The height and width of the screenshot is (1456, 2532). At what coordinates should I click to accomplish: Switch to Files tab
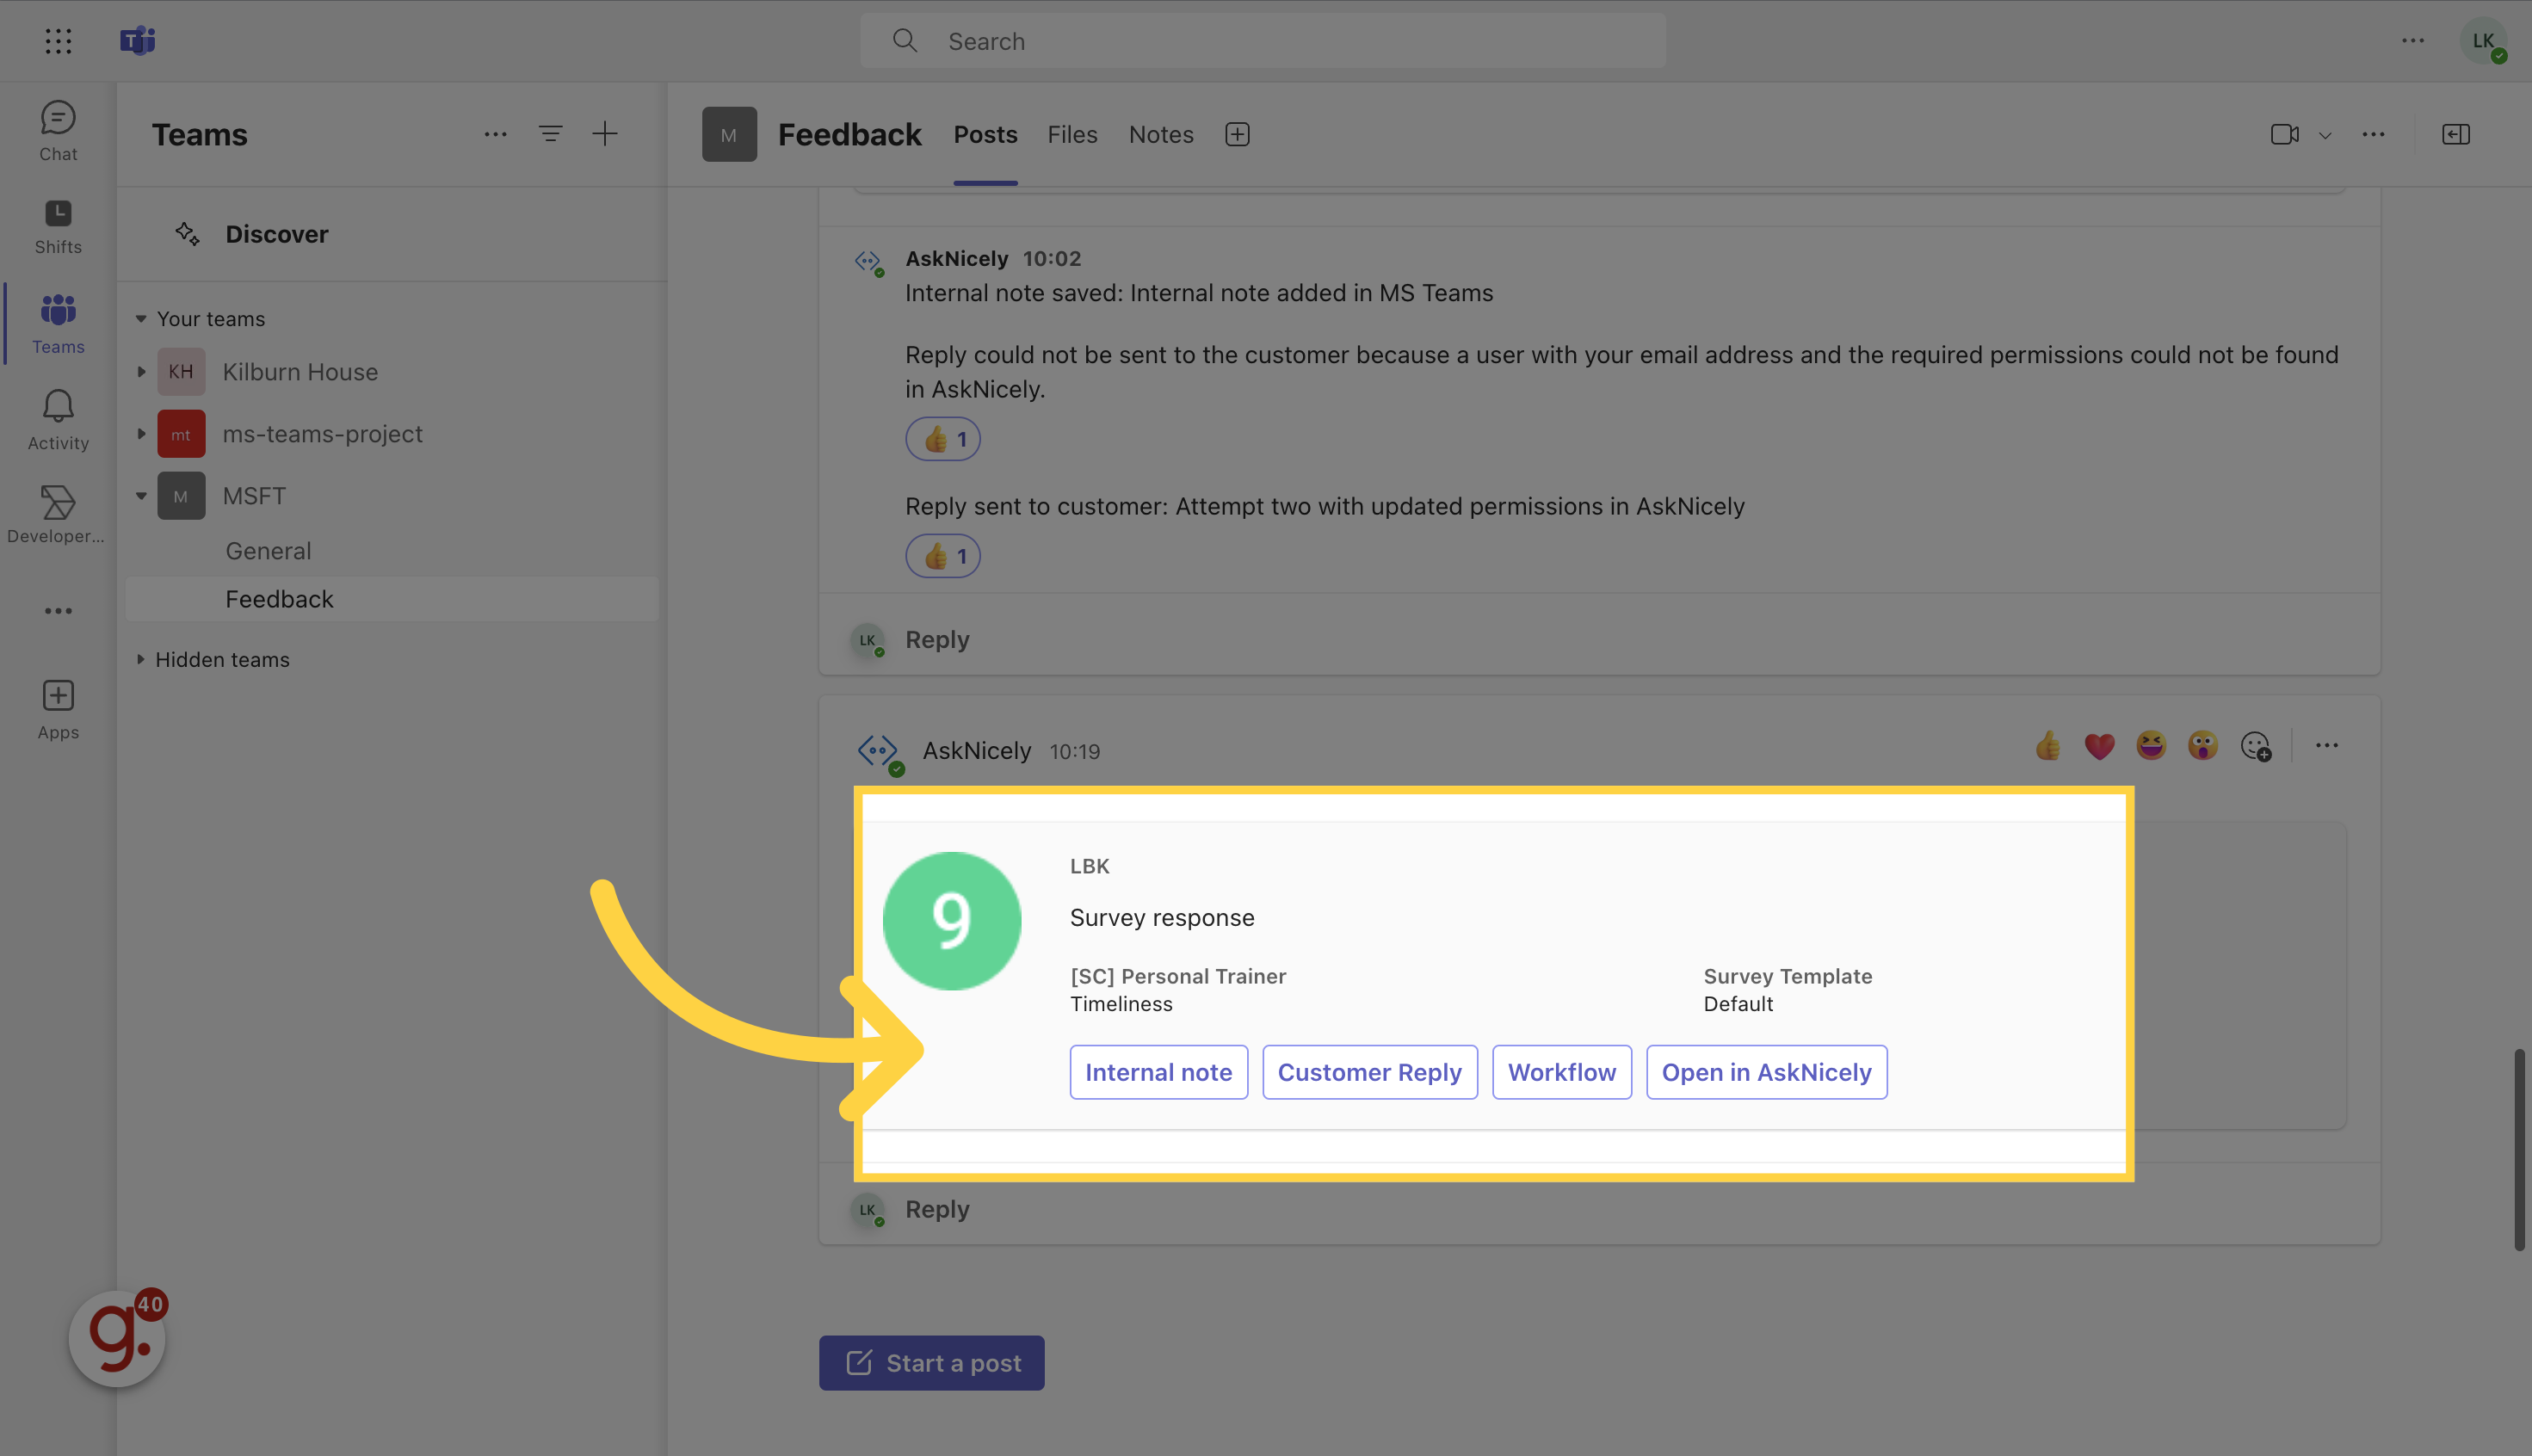point(1072,135)
